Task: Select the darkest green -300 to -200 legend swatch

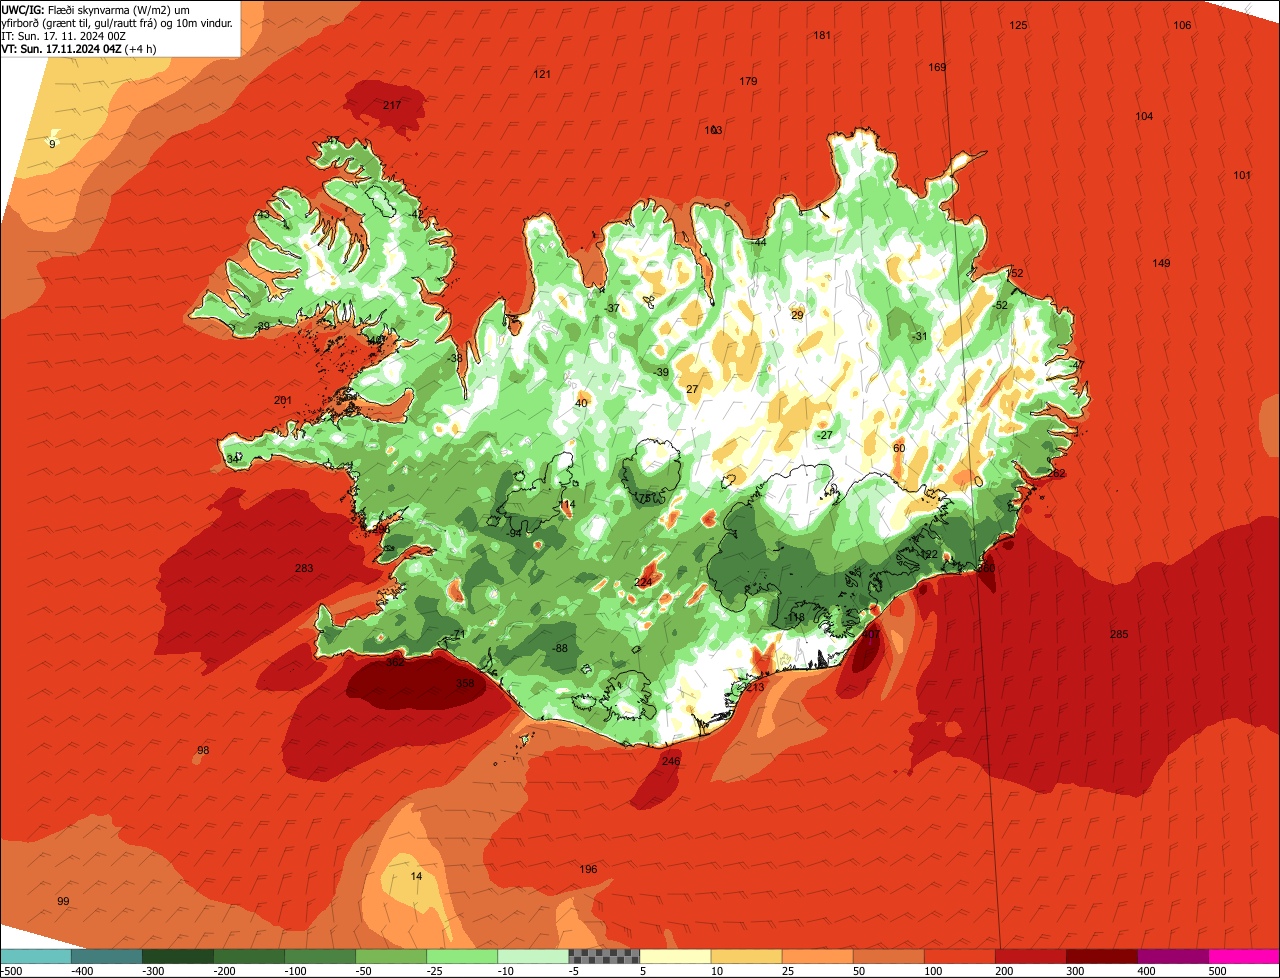Action: pos(177,956)
